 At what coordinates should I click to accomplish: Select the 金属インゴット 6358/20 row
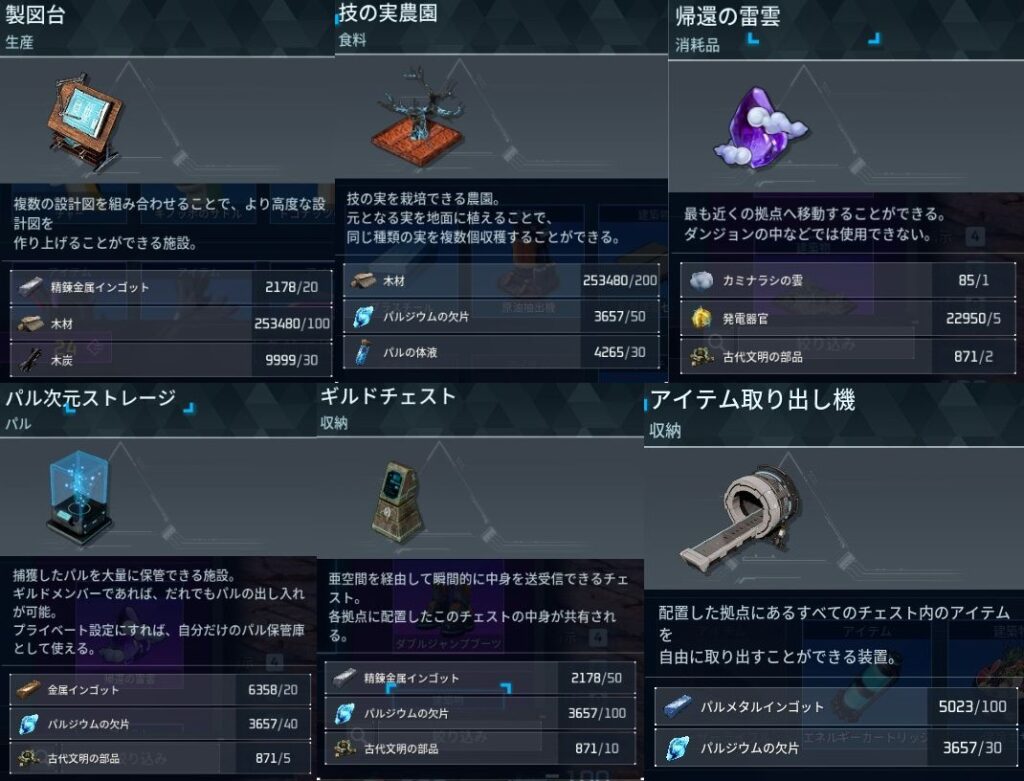160,690
